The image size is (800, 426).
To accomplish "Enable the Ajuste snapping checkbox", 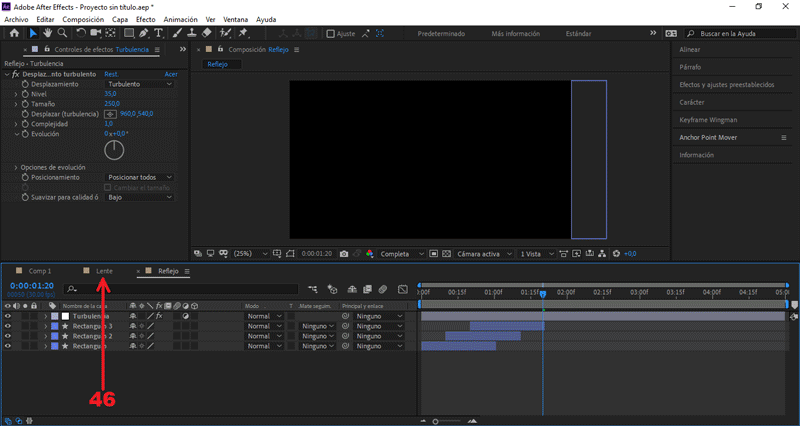I will (331, 33).
